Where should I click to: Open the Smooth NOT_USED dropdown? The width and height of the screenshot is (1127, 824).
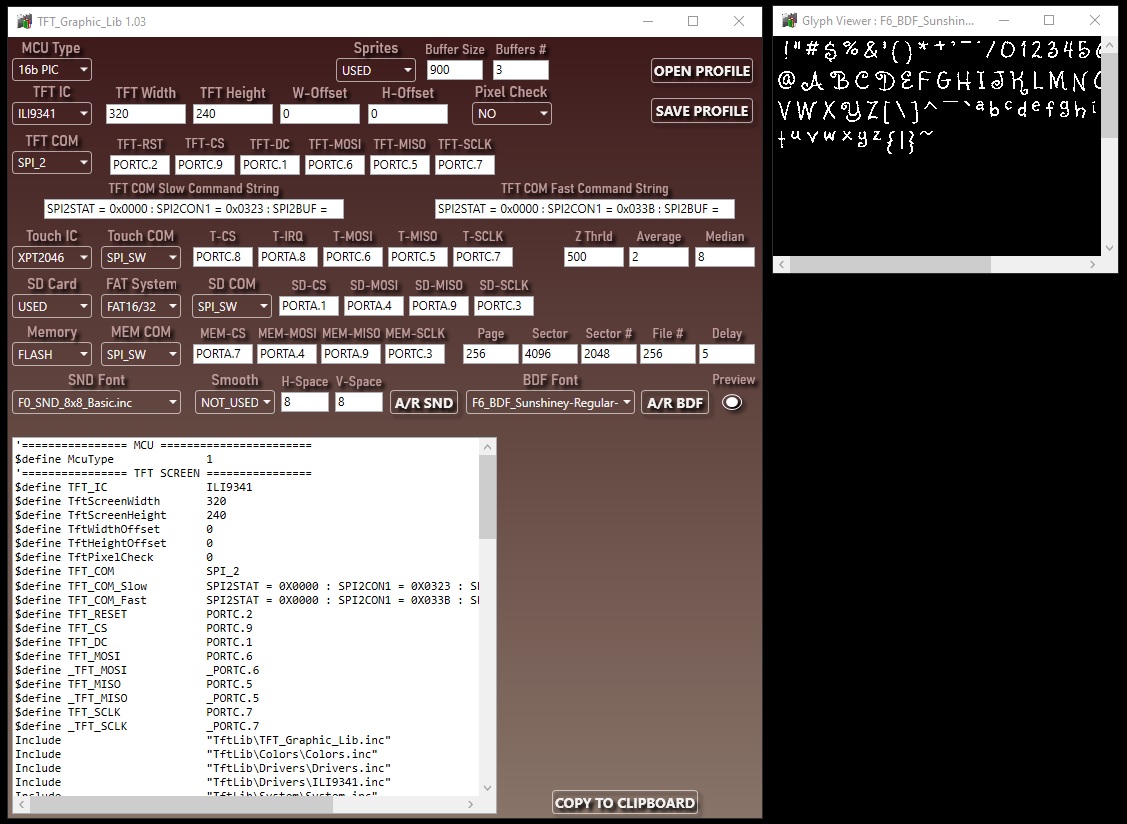point(235,402)
